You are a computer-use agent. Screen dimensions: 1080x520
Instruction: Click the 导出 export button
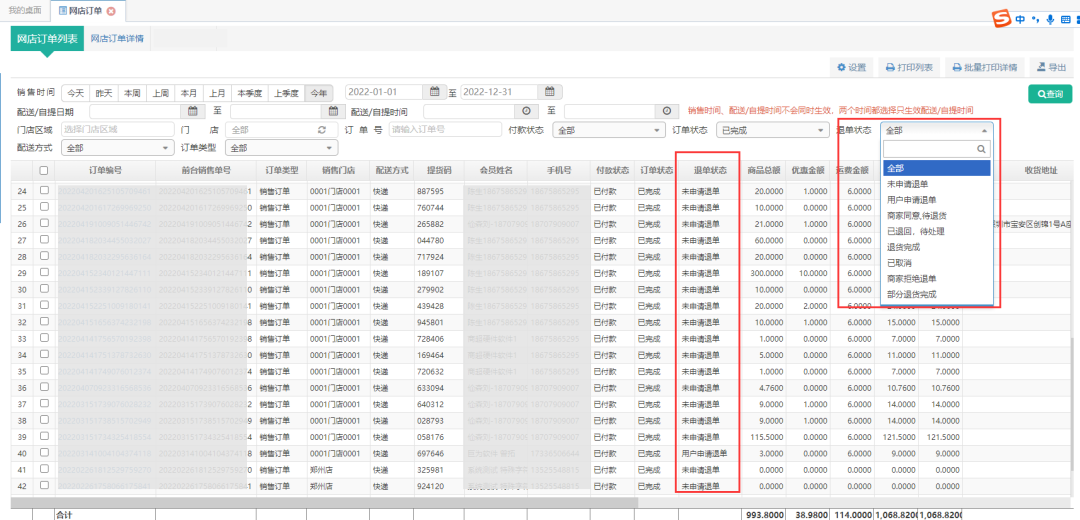(x=1050, y=68)
